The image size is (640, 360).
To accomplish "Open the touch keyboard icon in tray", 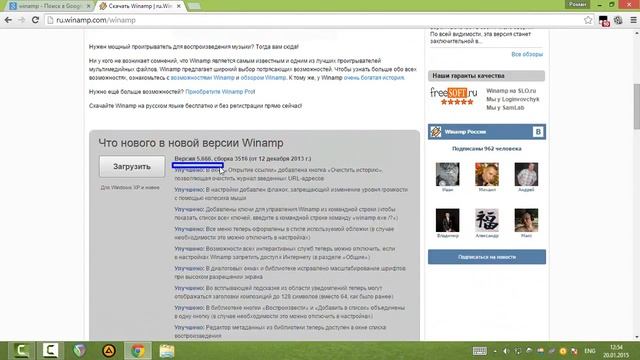I will click(480, 351).
